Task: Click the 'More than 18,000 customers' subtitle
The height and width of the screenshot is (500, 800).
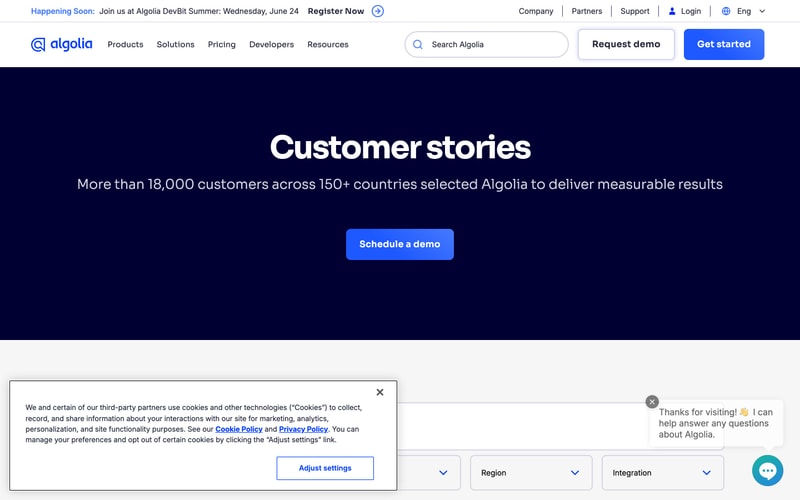Action: pyautogui.click(x=400, y=184)
